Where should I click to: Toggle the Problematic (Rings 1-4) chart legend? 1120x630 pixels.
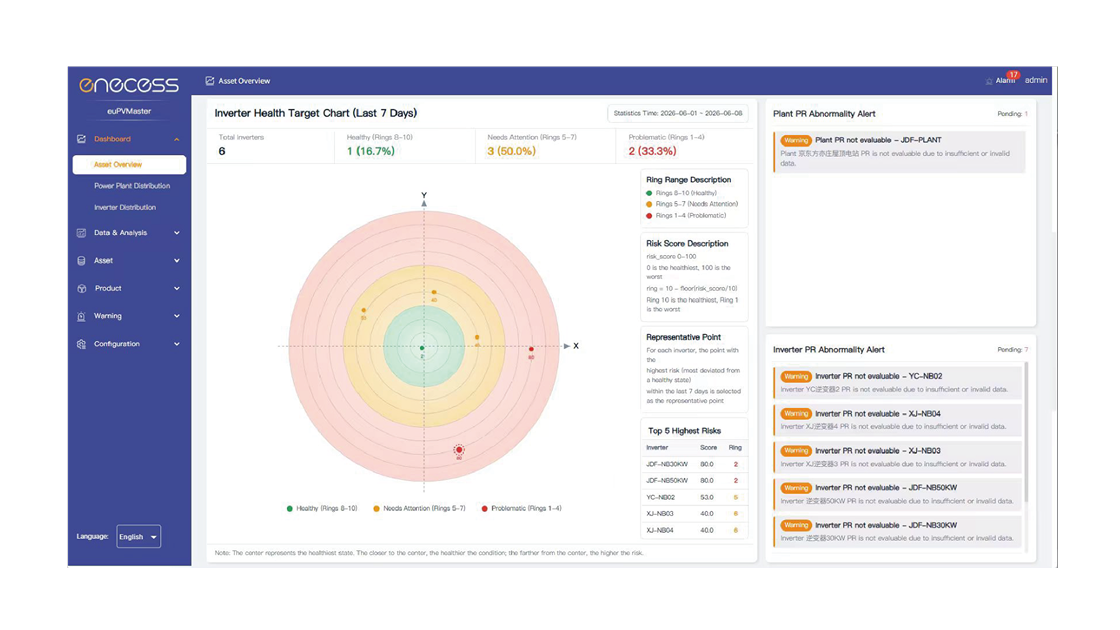(521, 509)
